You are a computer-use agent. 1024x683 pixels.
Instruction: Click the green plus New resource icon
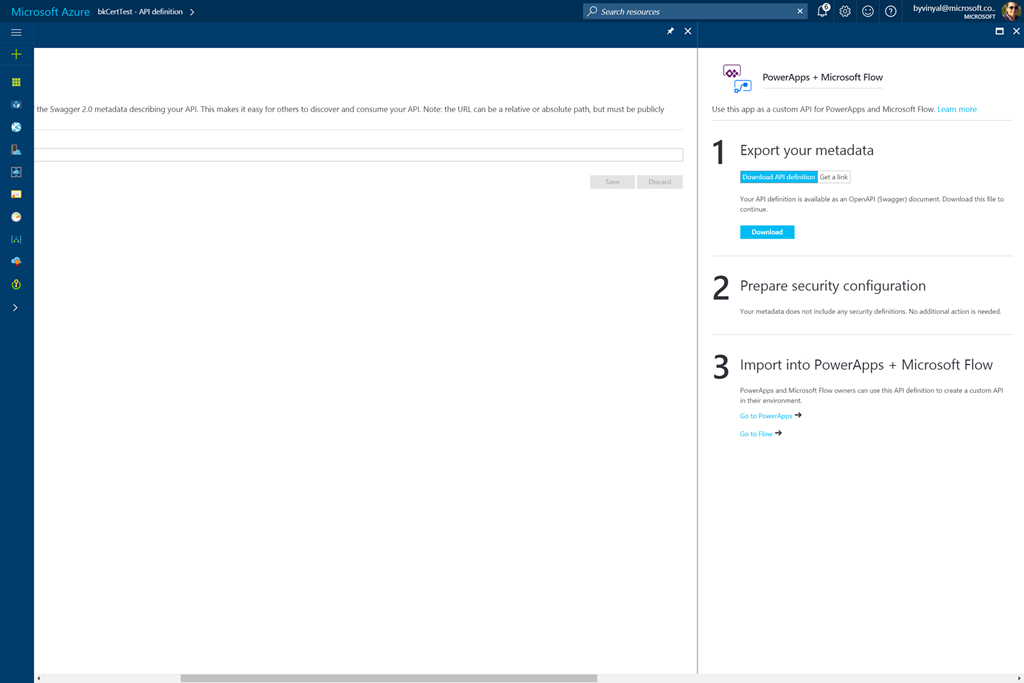[x=16, y=54]
